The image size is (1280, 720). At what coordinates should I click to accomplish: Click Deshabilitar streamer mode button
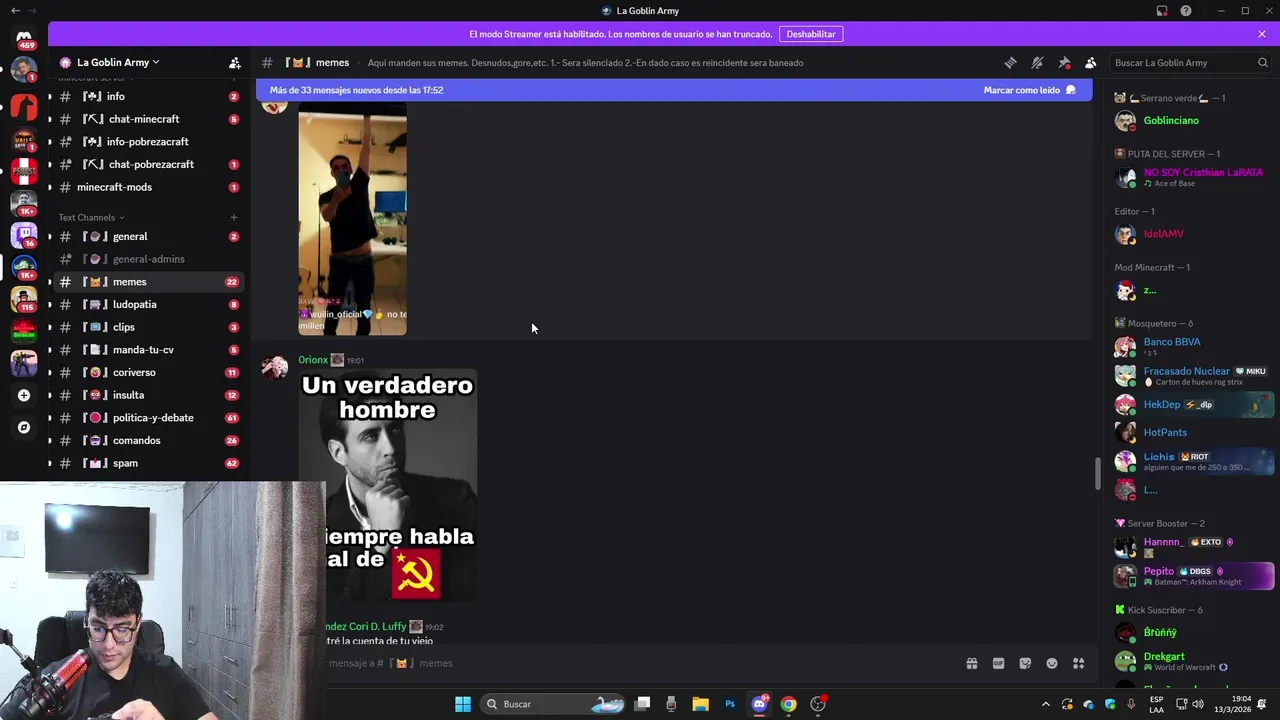811,34
